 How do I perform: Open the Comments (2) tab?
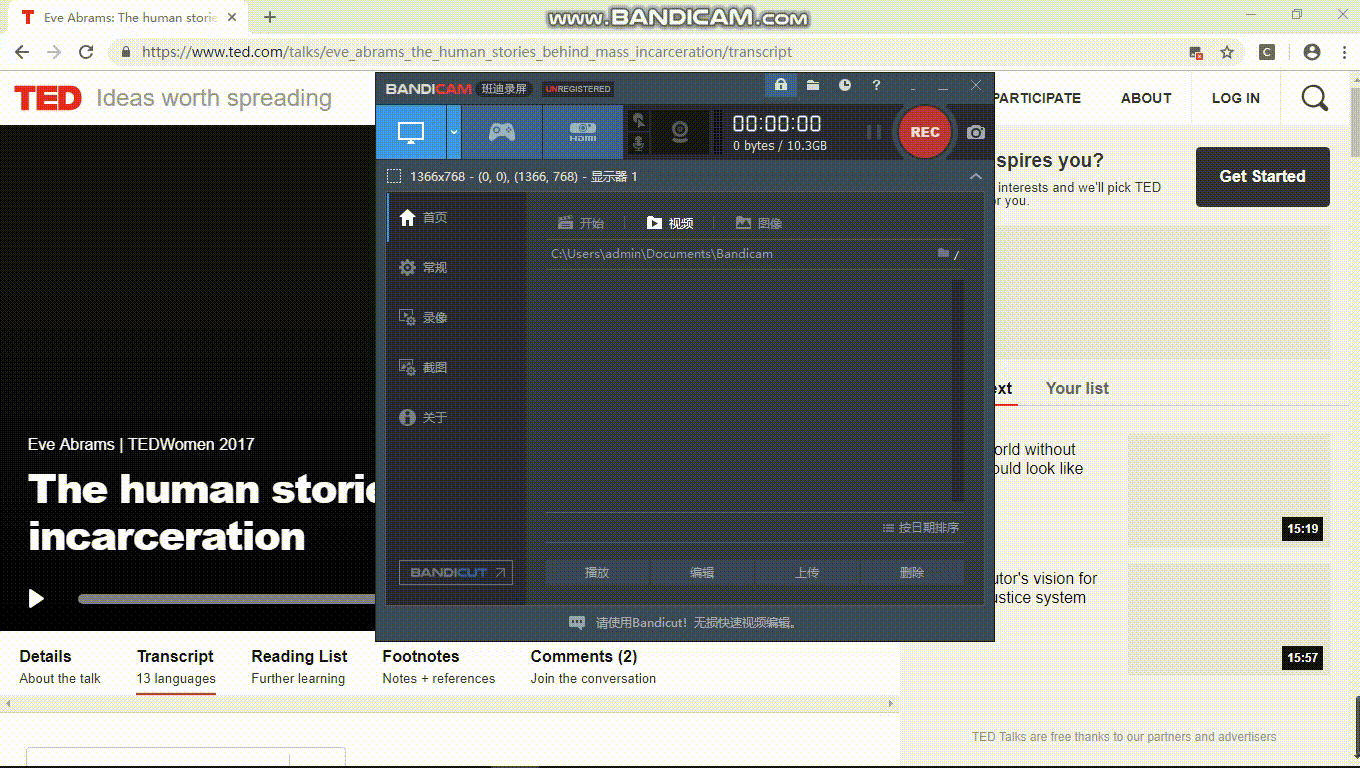coord(593,667)
